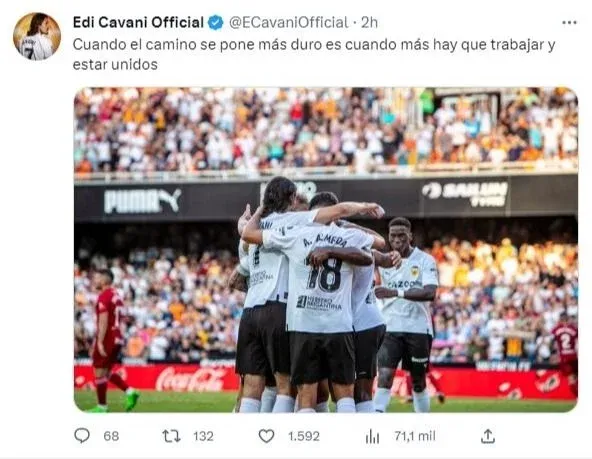Click the 1.592 likes count
This screenshot has width=592, height=459.
pos(304,436)
